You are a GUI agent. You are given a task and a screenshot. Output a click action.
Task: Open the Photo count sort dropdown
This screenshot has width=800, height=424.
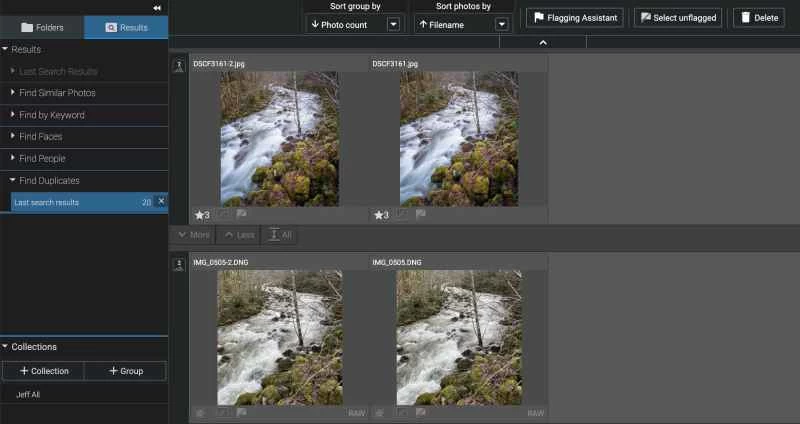click(393, 24)
